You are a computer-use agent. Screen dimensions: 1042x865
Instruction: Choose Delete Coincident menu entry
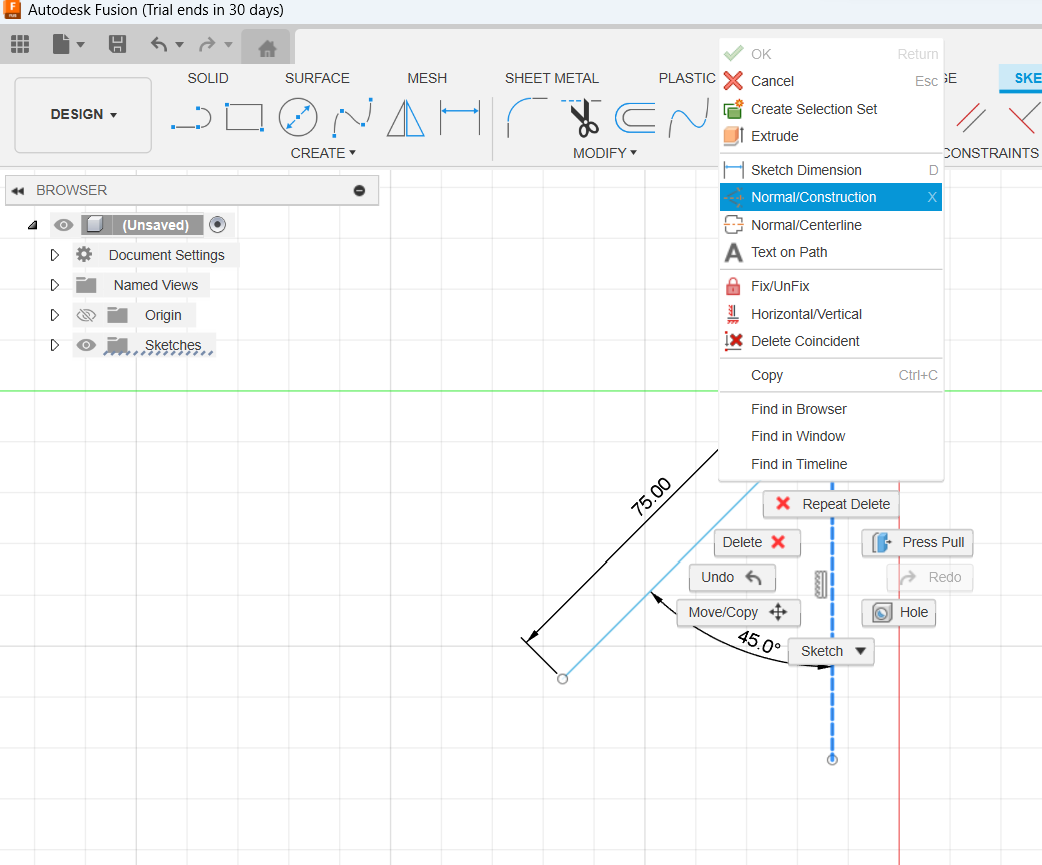tap(831, 341)
